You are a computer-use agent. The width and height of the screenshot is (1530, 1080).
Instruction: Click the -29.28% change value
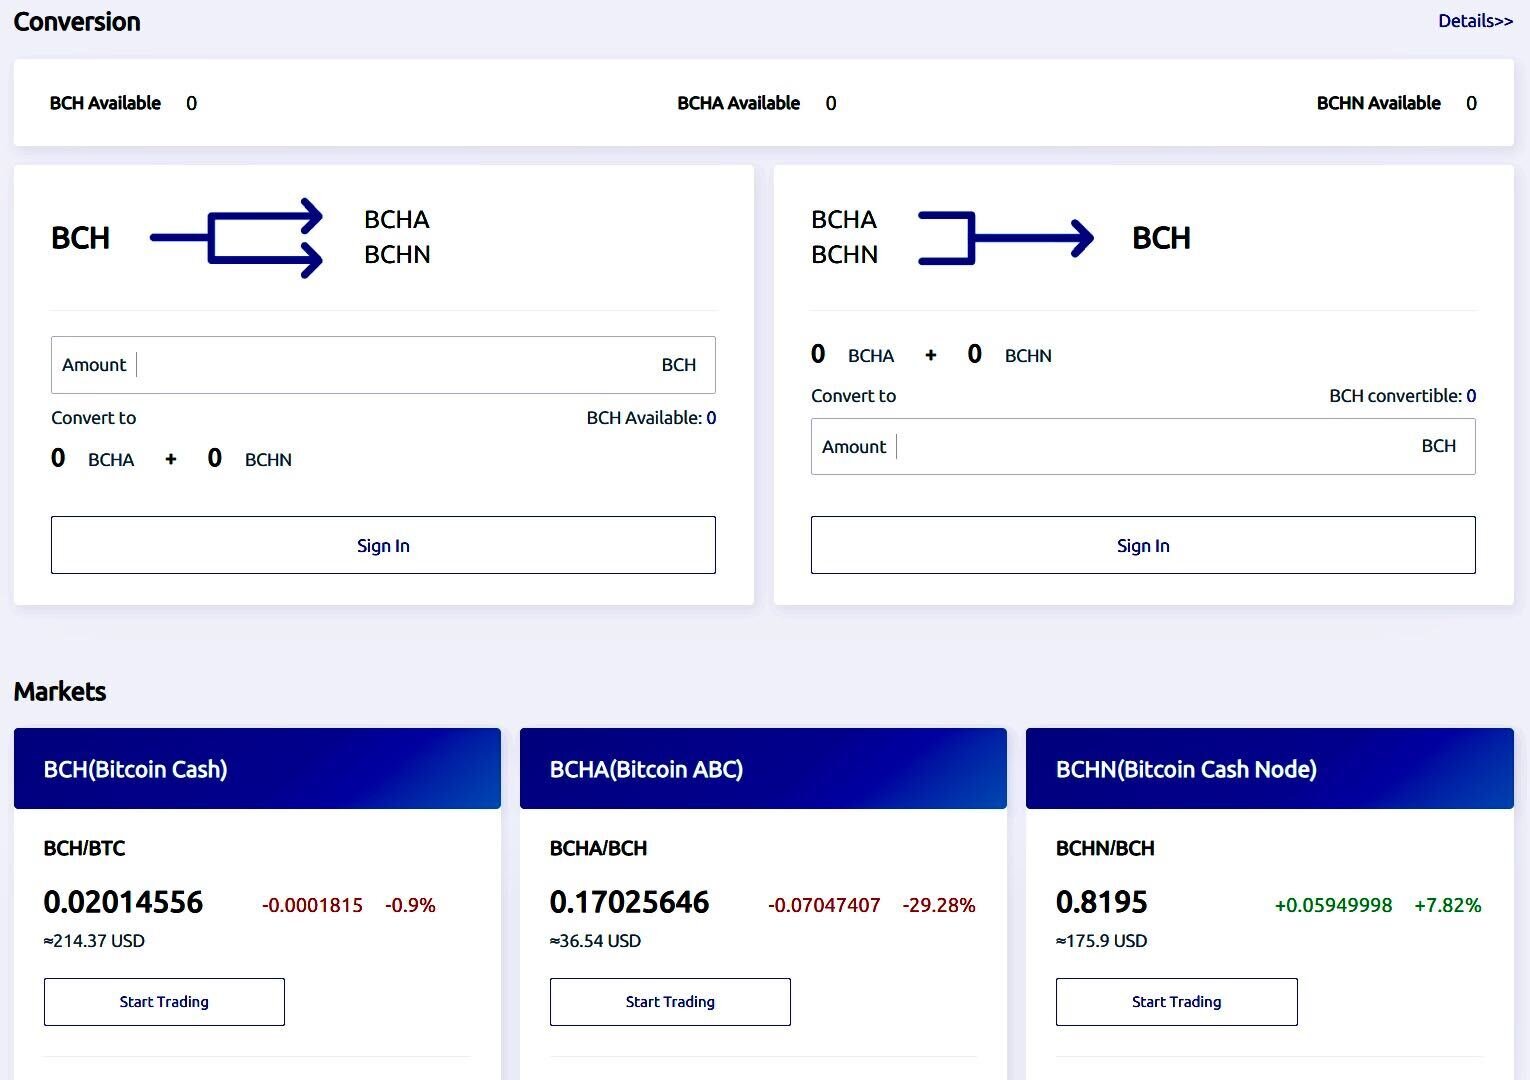point(939,905)
